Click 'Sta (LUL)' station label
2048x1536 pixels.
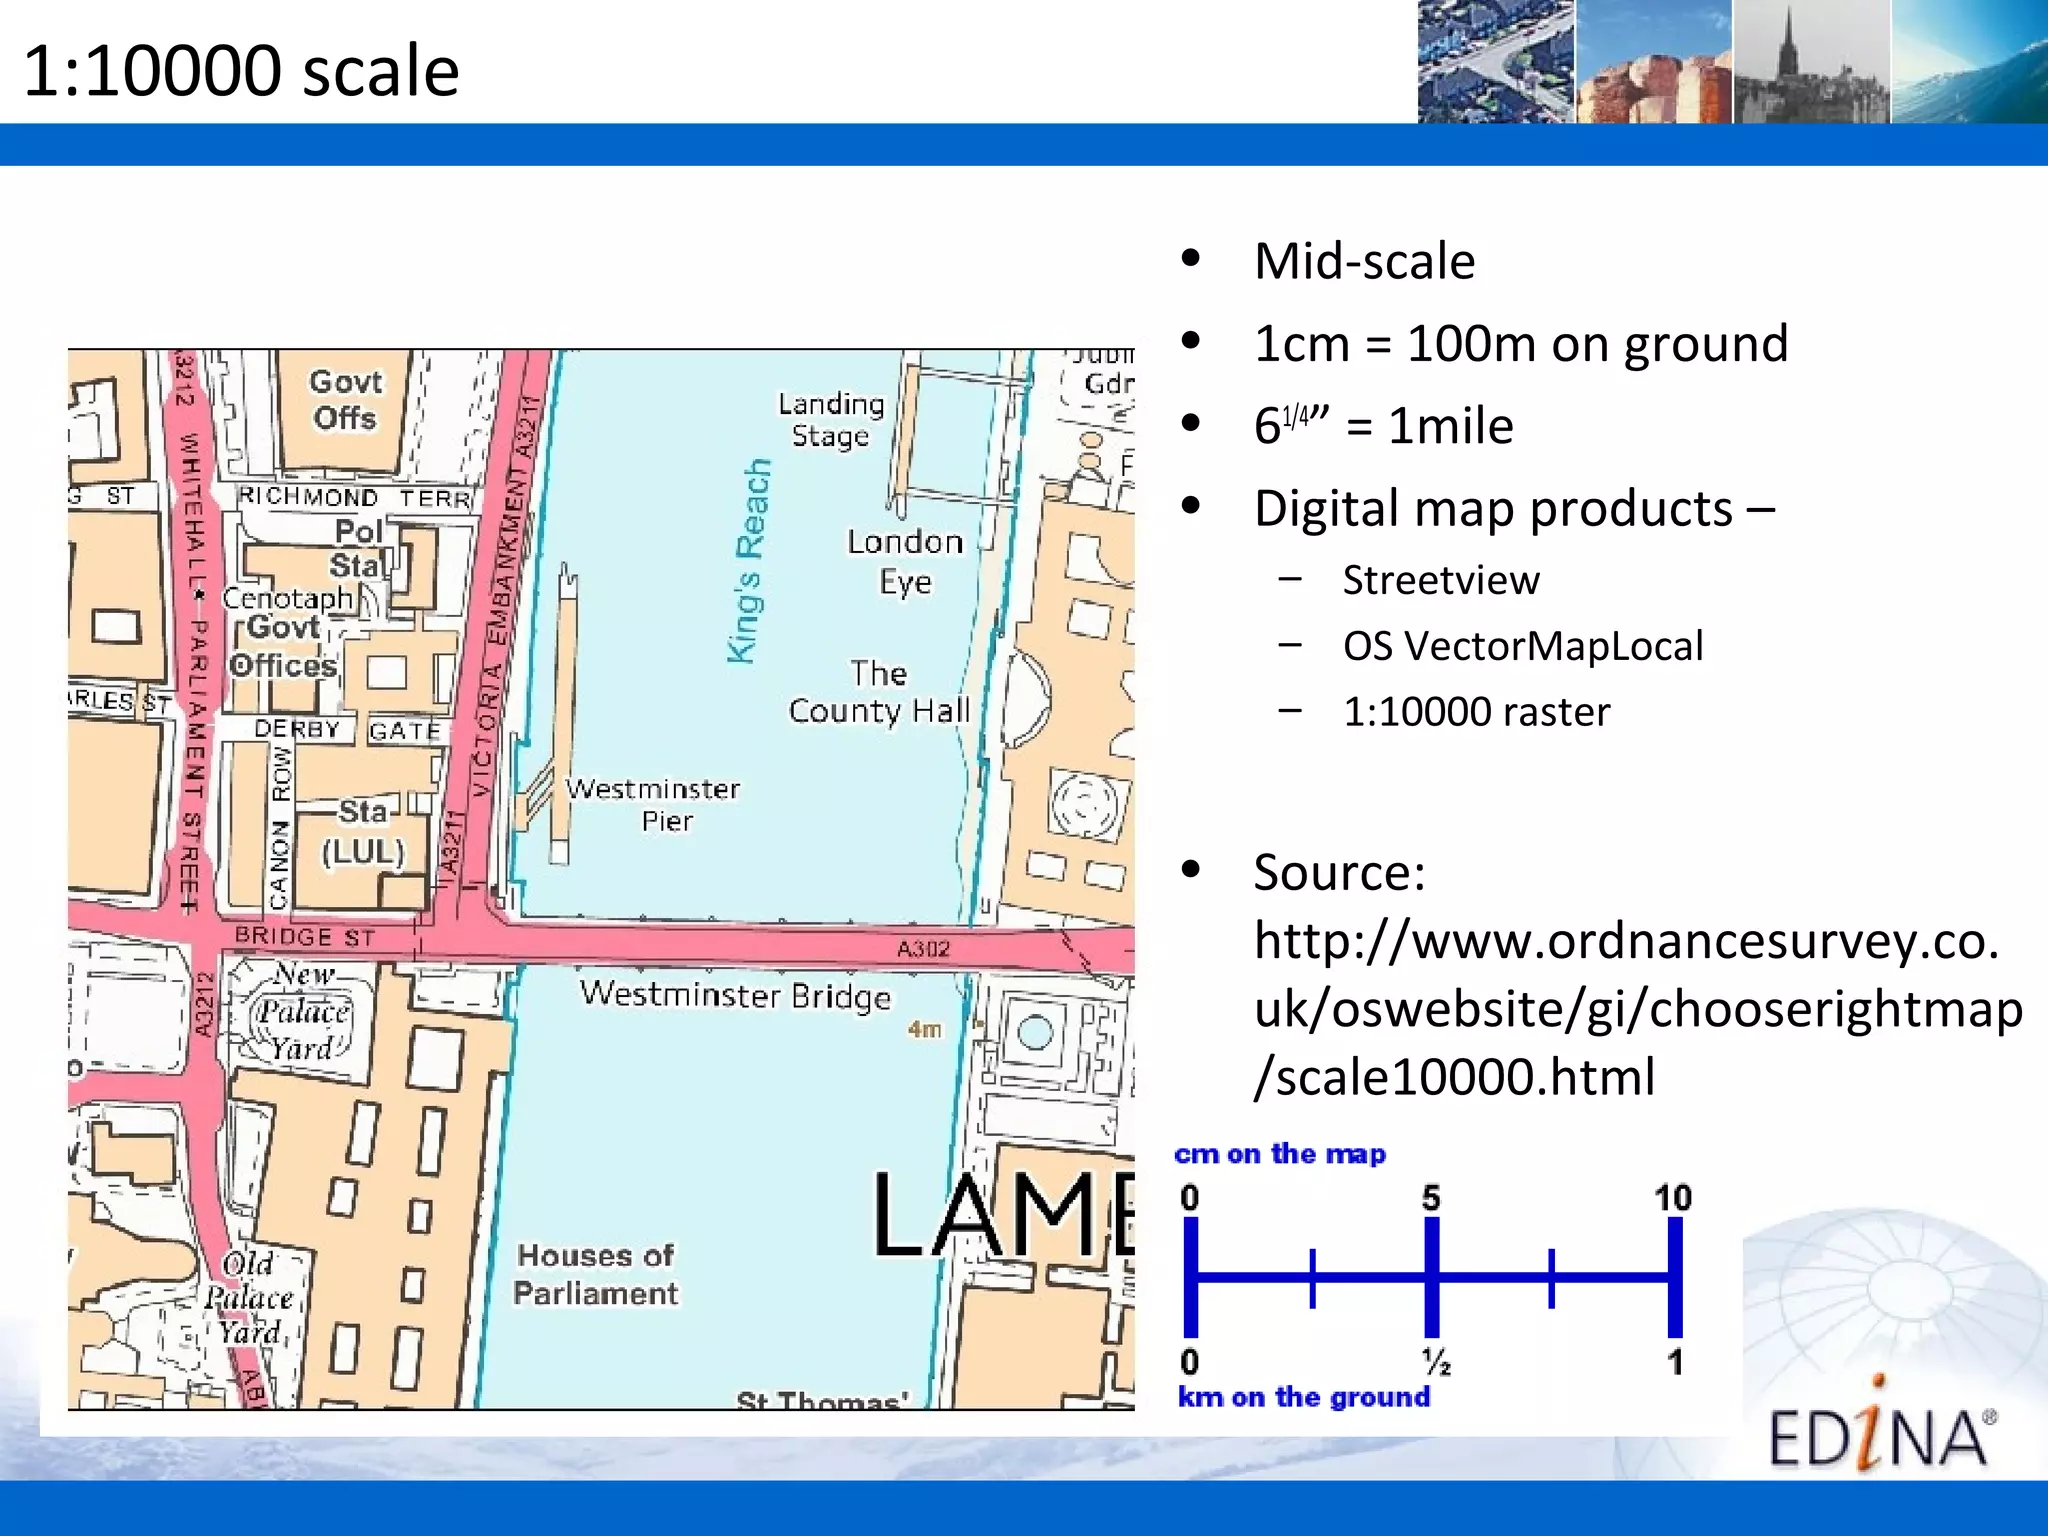click(362, 832)
